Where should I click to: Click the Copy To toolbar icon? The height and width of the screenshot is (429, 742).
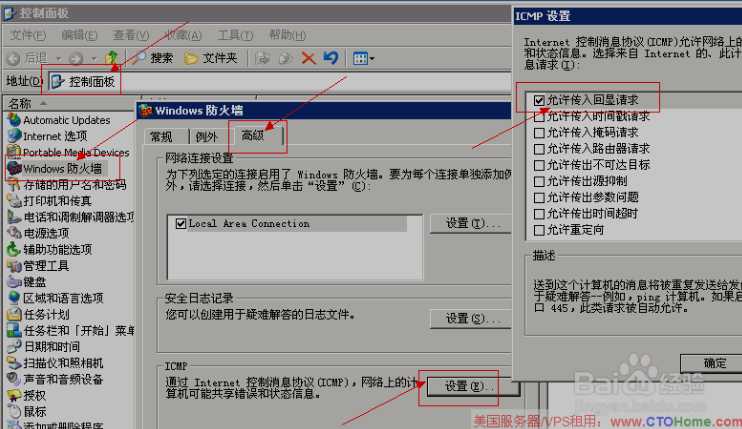(x=285, y=58)
